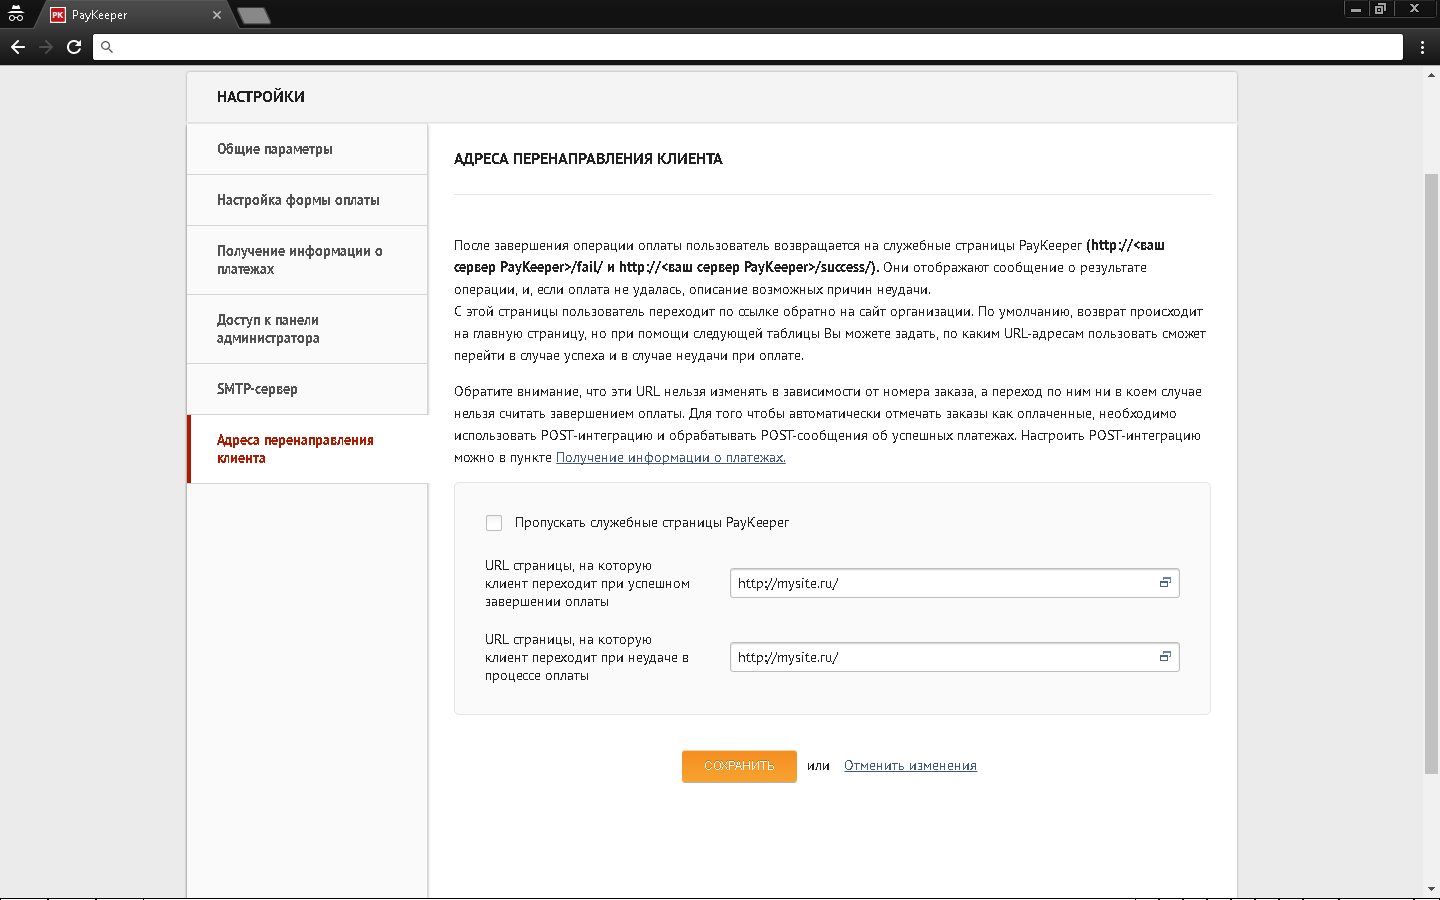Reload the page with refresh icon
Screen dimensions: 1440x900
click(74, 47)
